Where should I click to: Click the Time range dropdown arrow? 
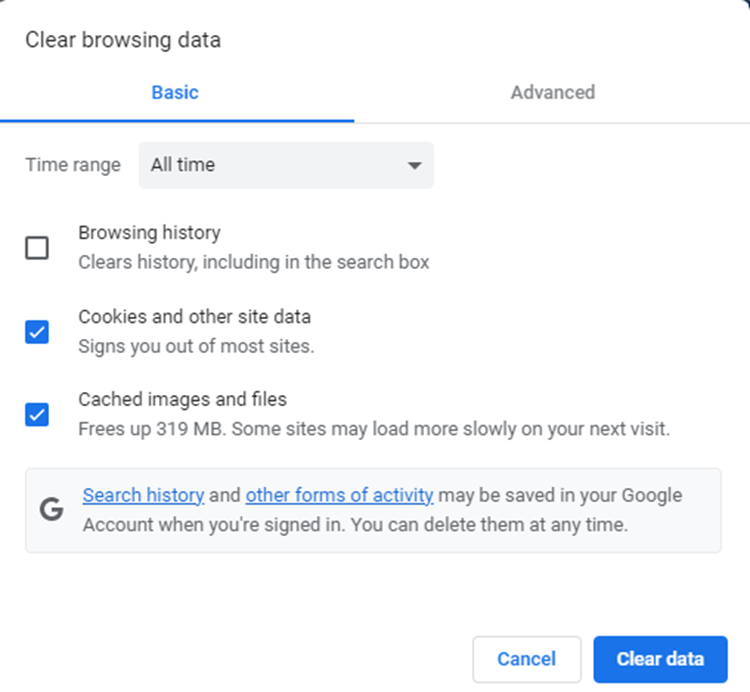click(x=414, y=166)
